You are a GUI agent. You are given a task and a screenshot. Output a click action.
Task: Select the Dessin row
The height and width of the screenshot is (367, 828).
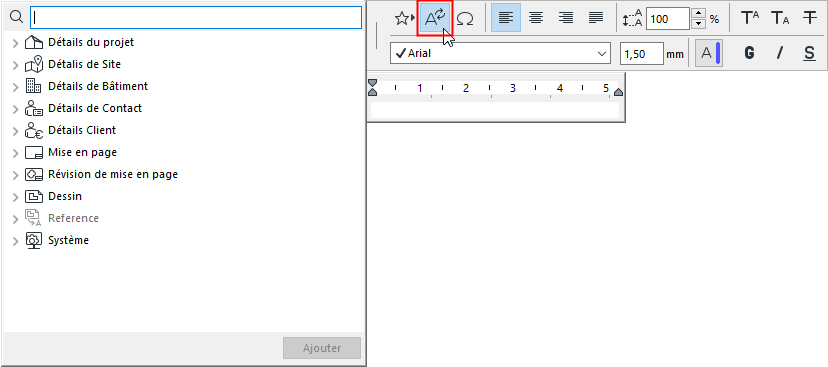183,196
